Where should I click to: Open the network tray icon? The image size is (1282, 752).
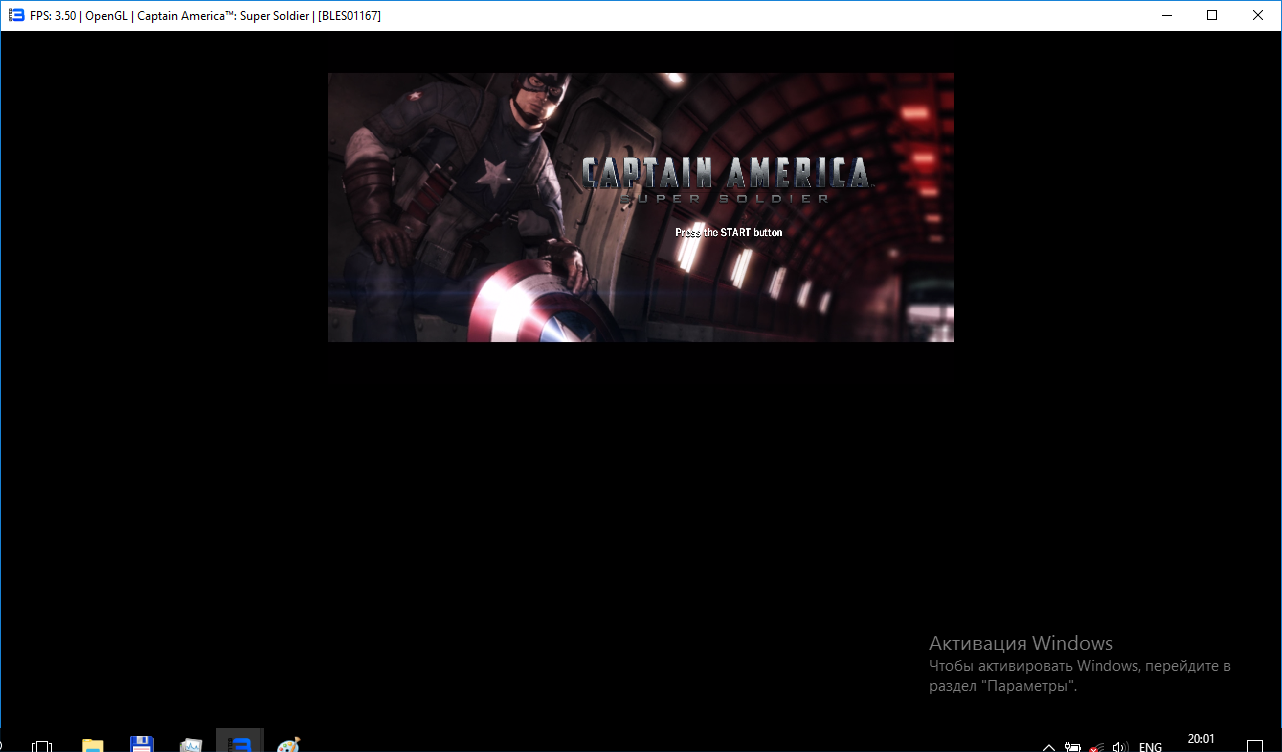point(1097,747)
